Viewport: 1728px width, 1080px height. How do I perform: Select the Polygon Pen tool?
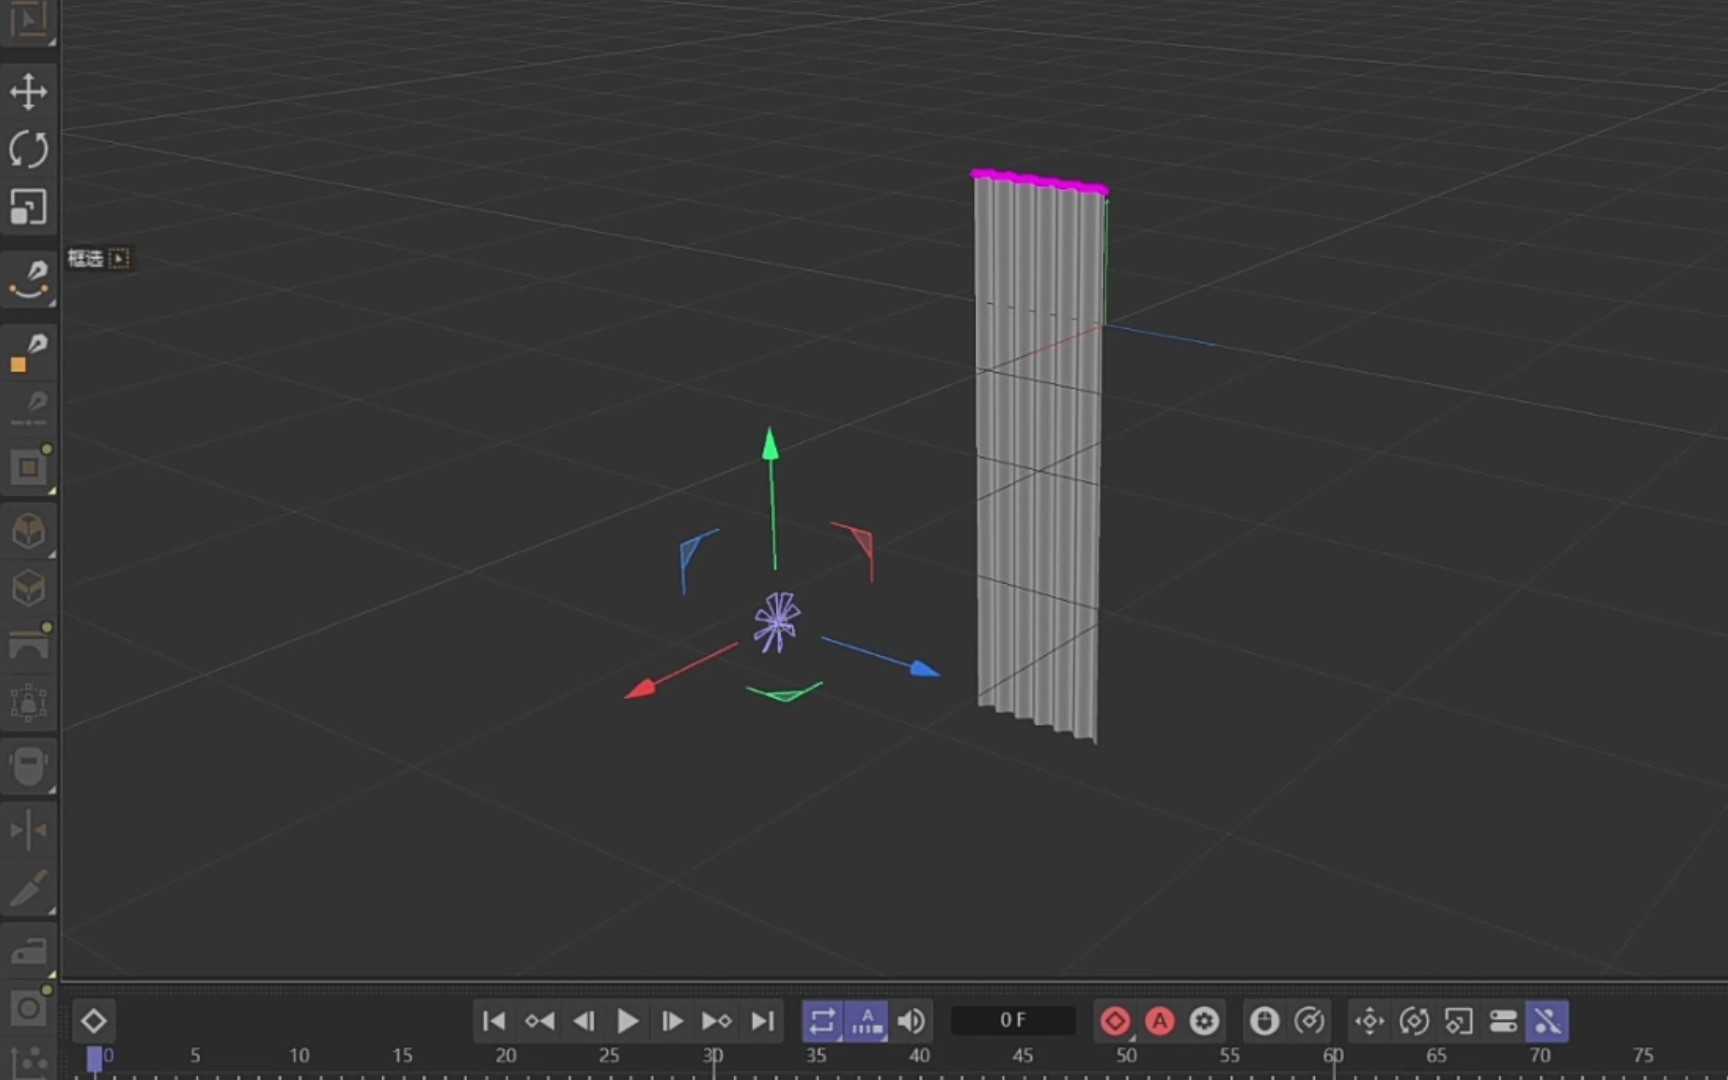tap(28, 350)
